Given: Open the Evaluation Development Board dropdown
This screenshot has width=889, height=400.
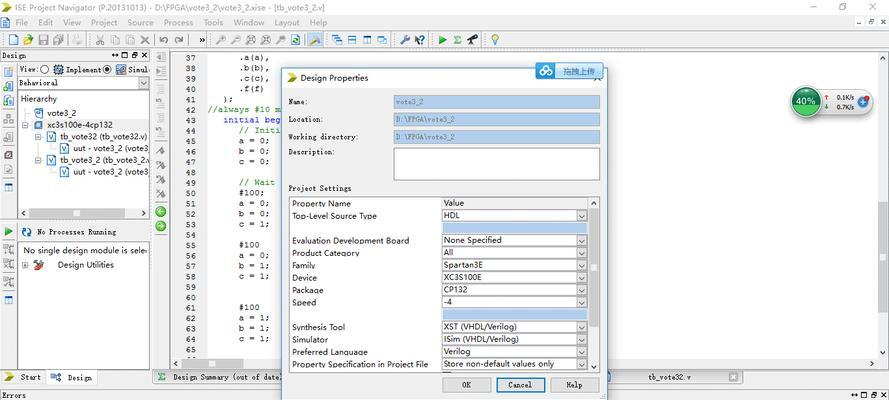Looking at the screenshot, I should (x=581, y=240).
